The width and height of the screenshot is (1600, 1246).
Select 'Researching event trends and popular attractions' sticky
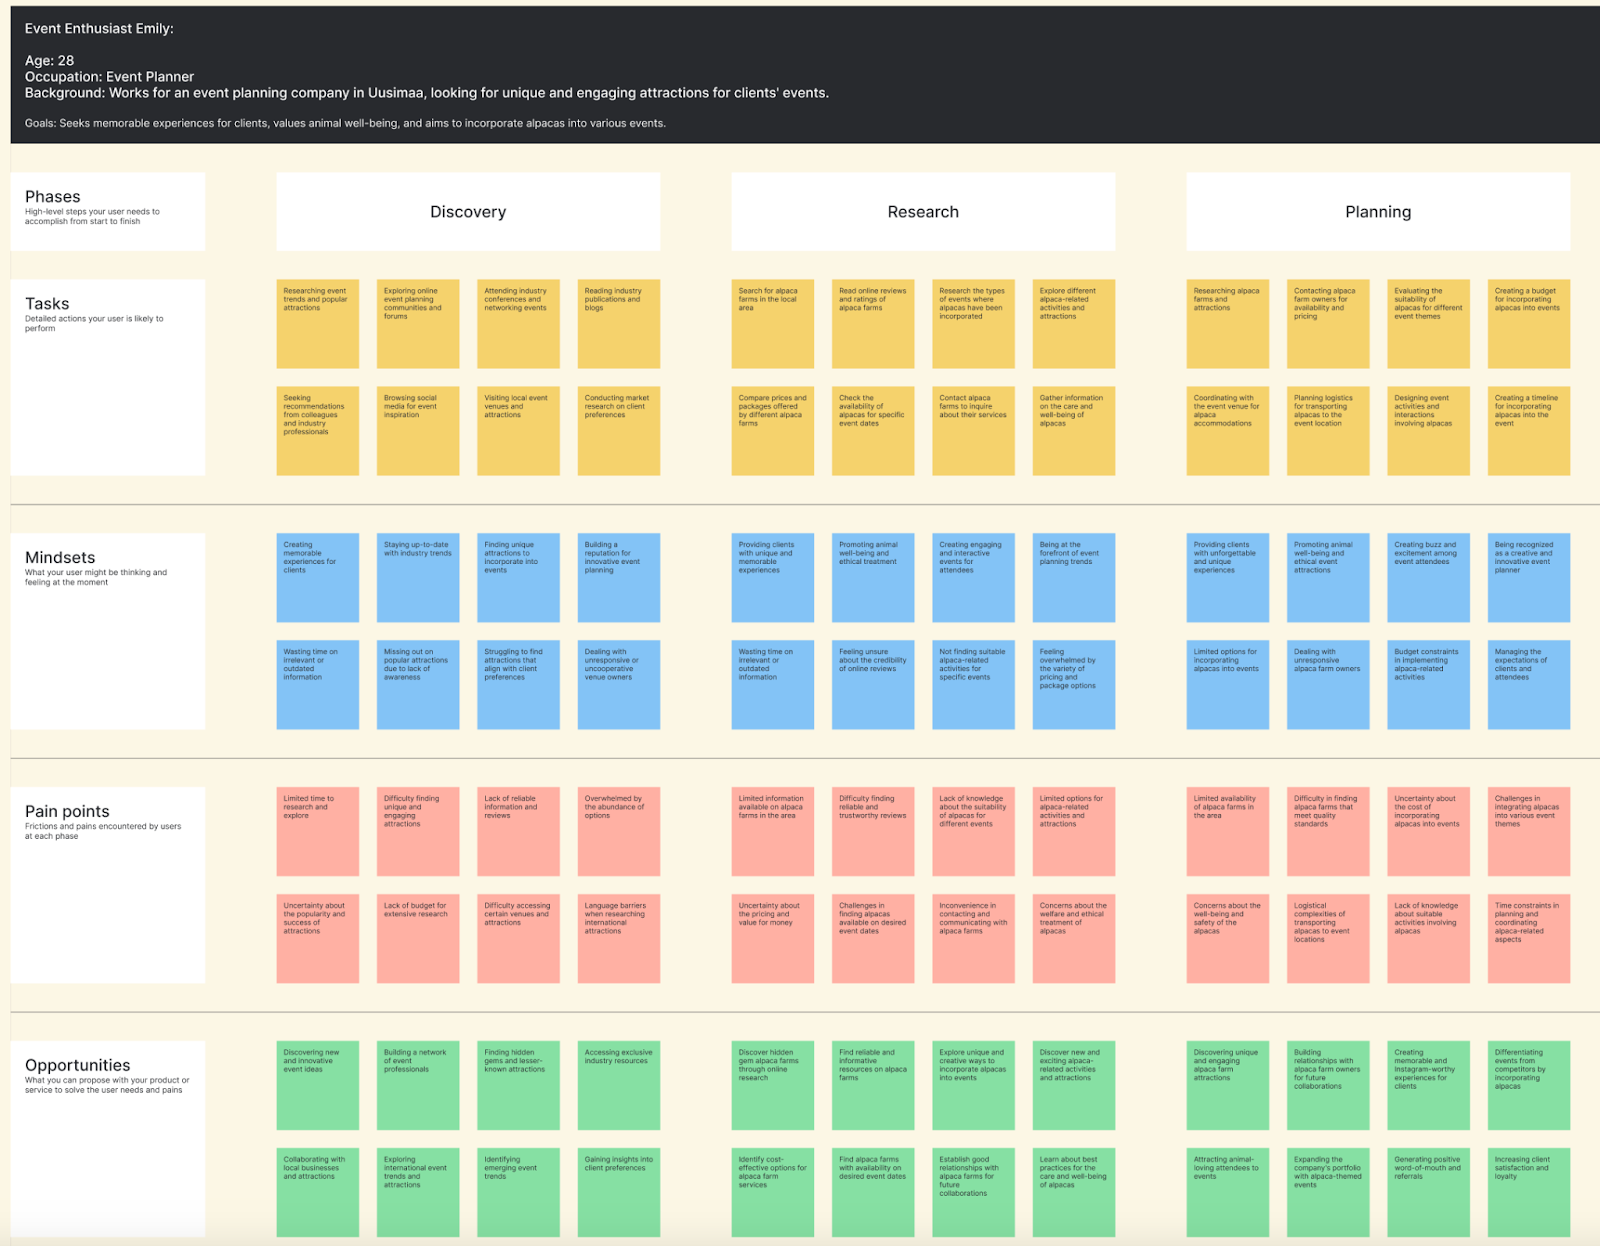[317, 323]
